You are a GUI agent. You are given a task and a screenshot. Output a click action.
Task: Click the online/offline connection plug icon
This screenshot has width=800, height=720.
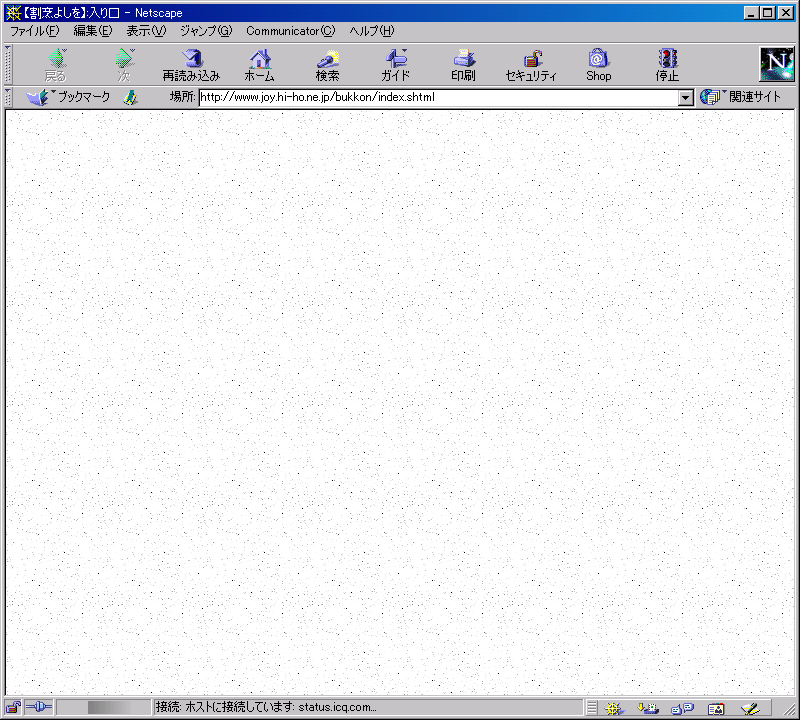(39, 707)
